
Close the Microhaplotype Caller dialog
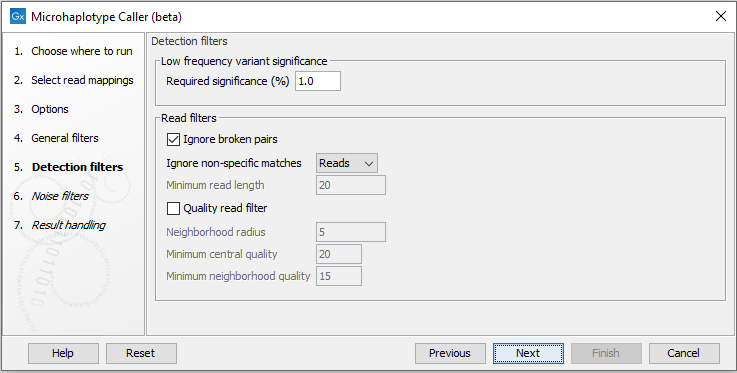720,16
